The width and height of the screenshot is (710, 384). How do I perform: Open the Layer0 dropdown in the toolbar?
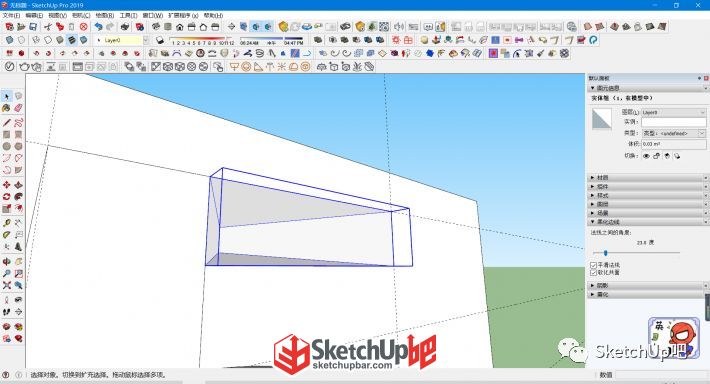123,40
